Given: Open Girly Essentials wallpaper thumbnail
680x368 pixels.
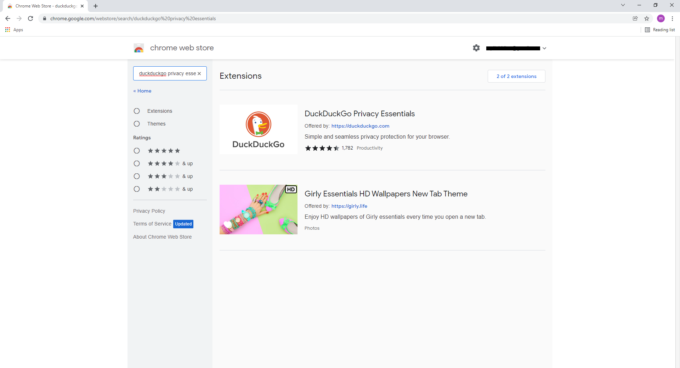Looking at the screenshot, I should tap(258, 210).
